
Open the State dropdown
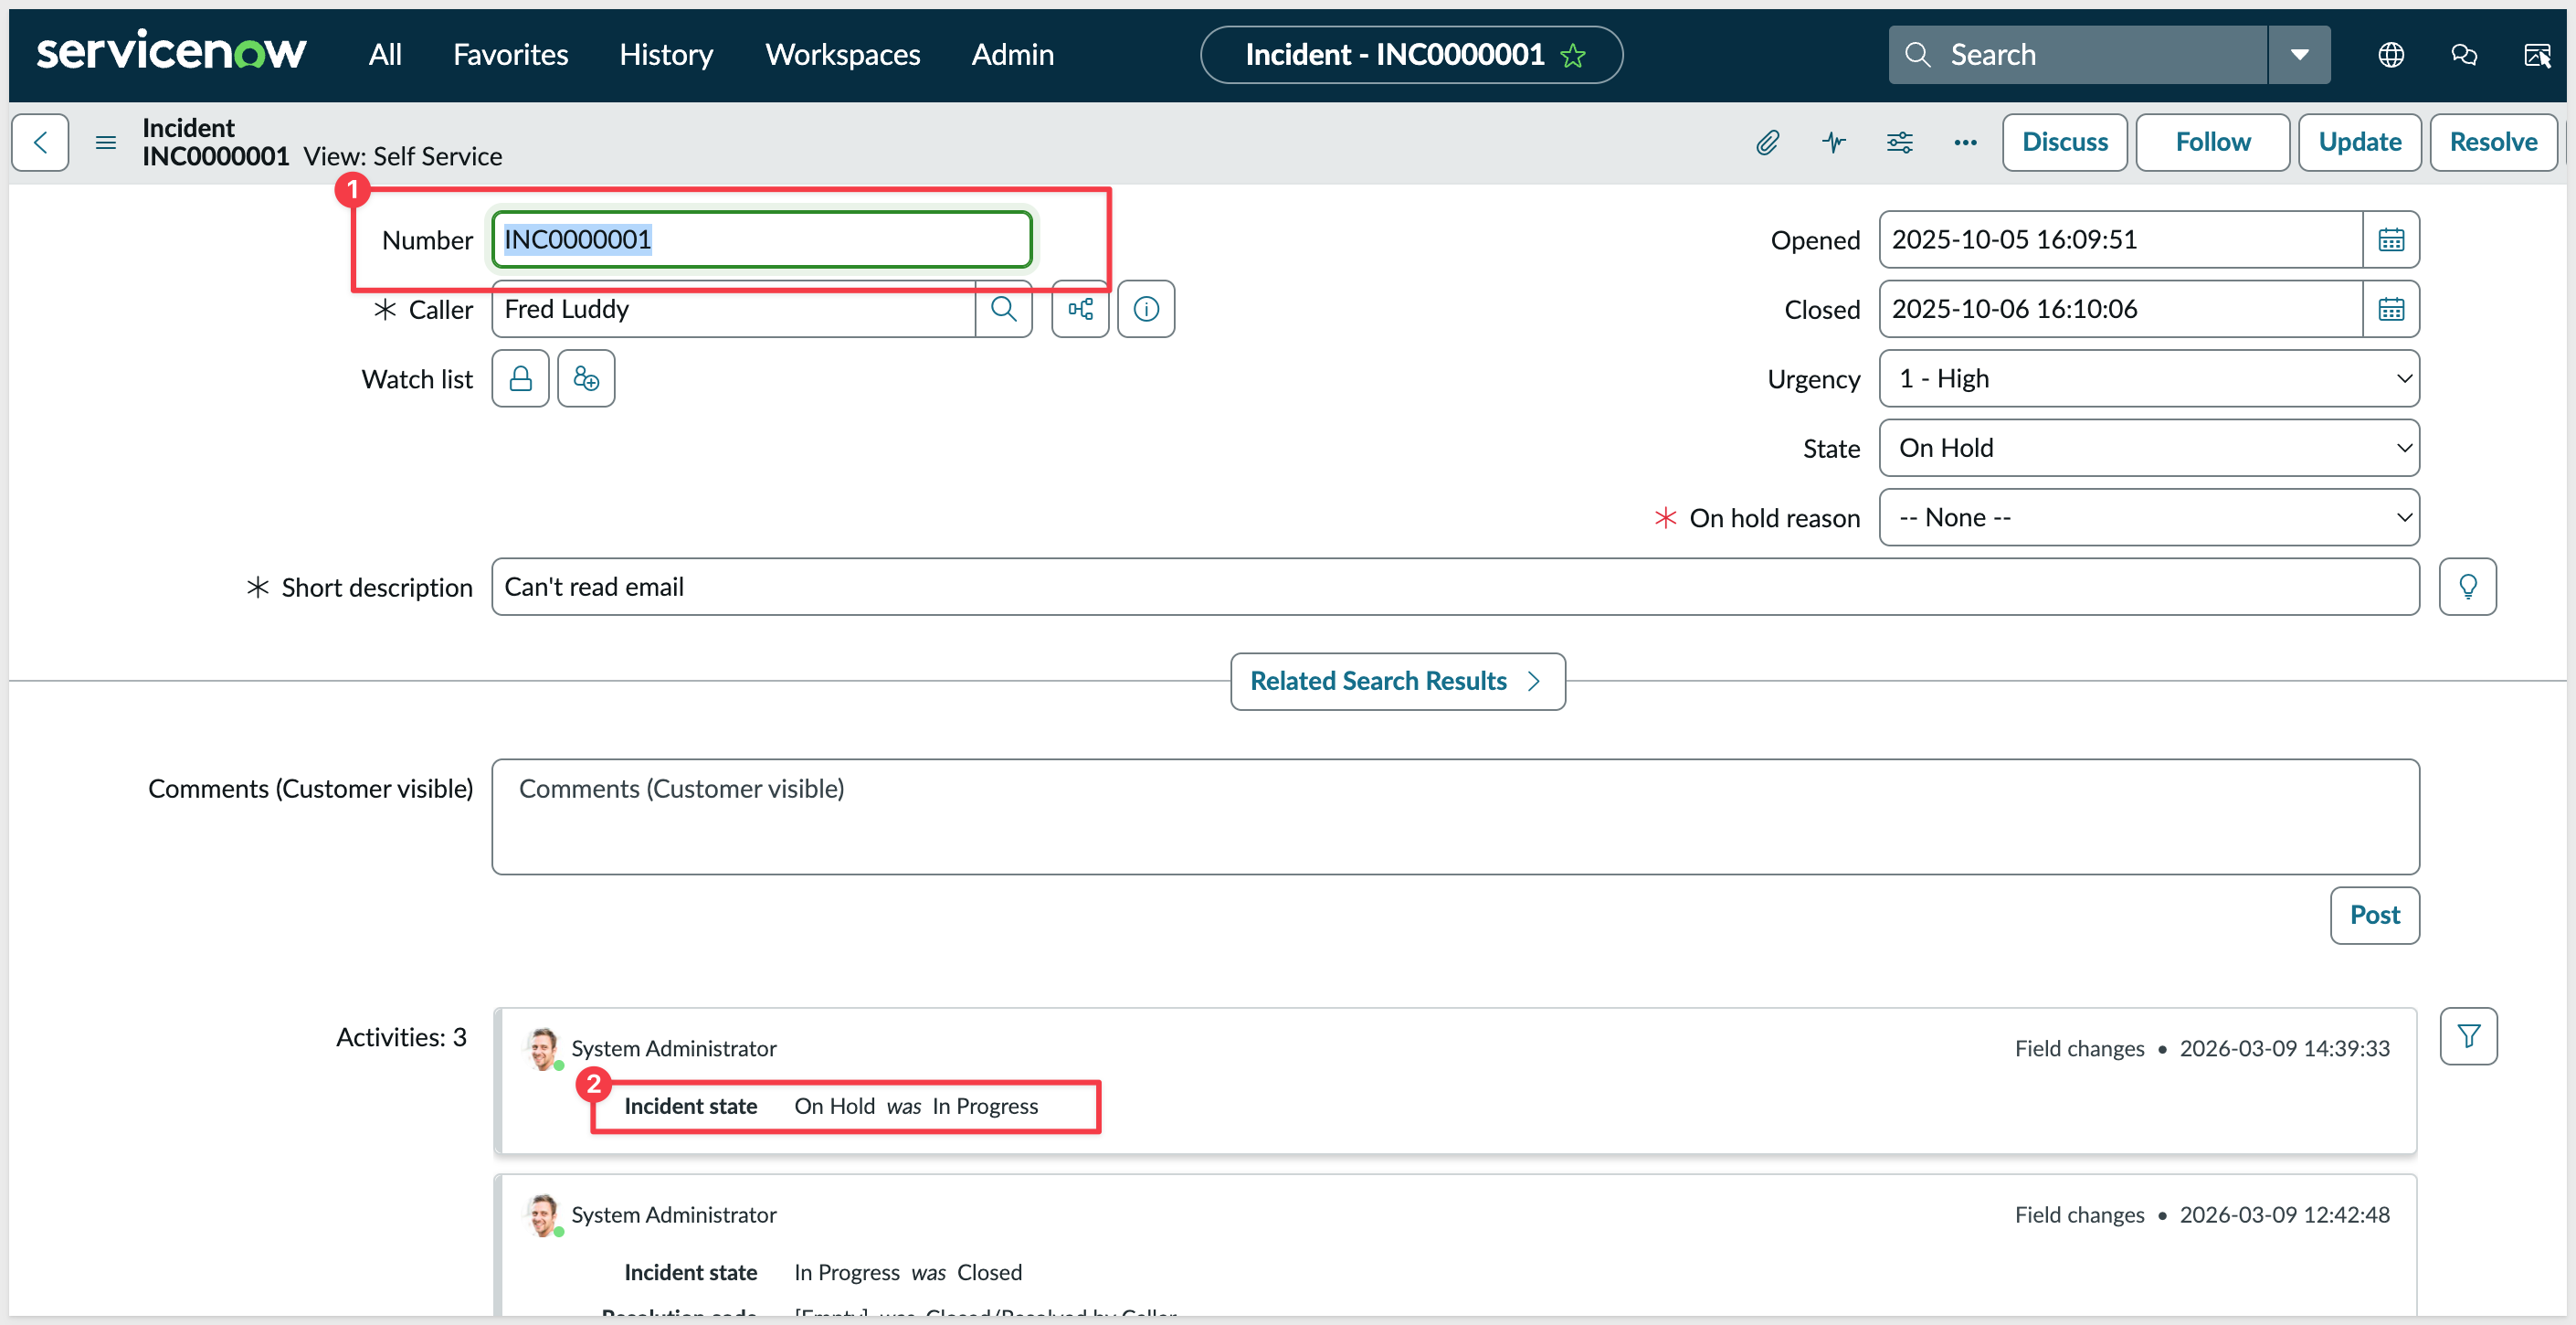pyautogui.click(x=2148, y=448)
